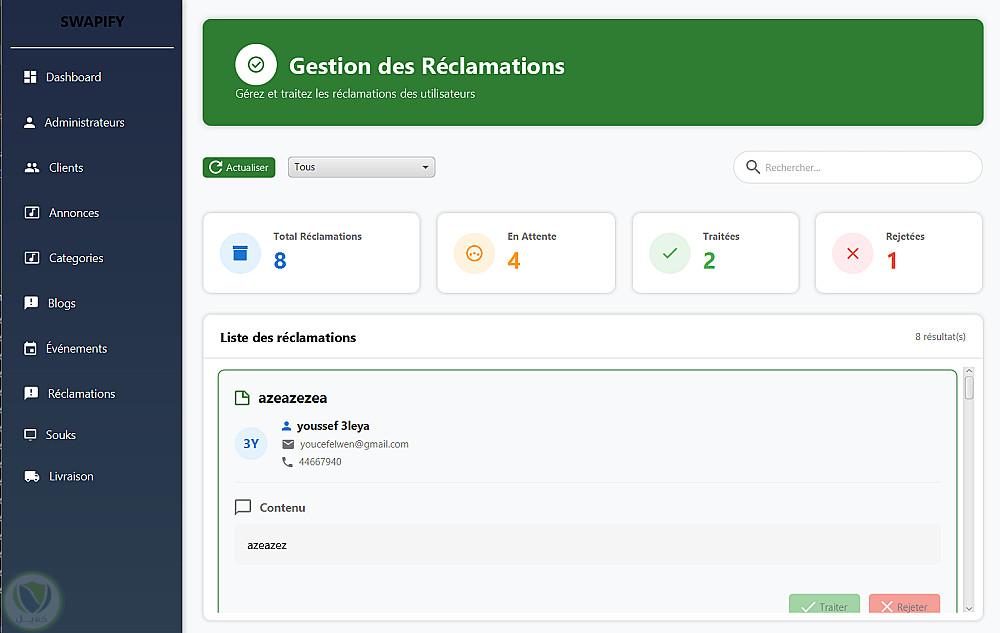The width and height of the screenshot is (1000, 633).
Task: Click the Dashboard grid icon in sidebar
Action: pyautogui.click(x=30, y=77)
